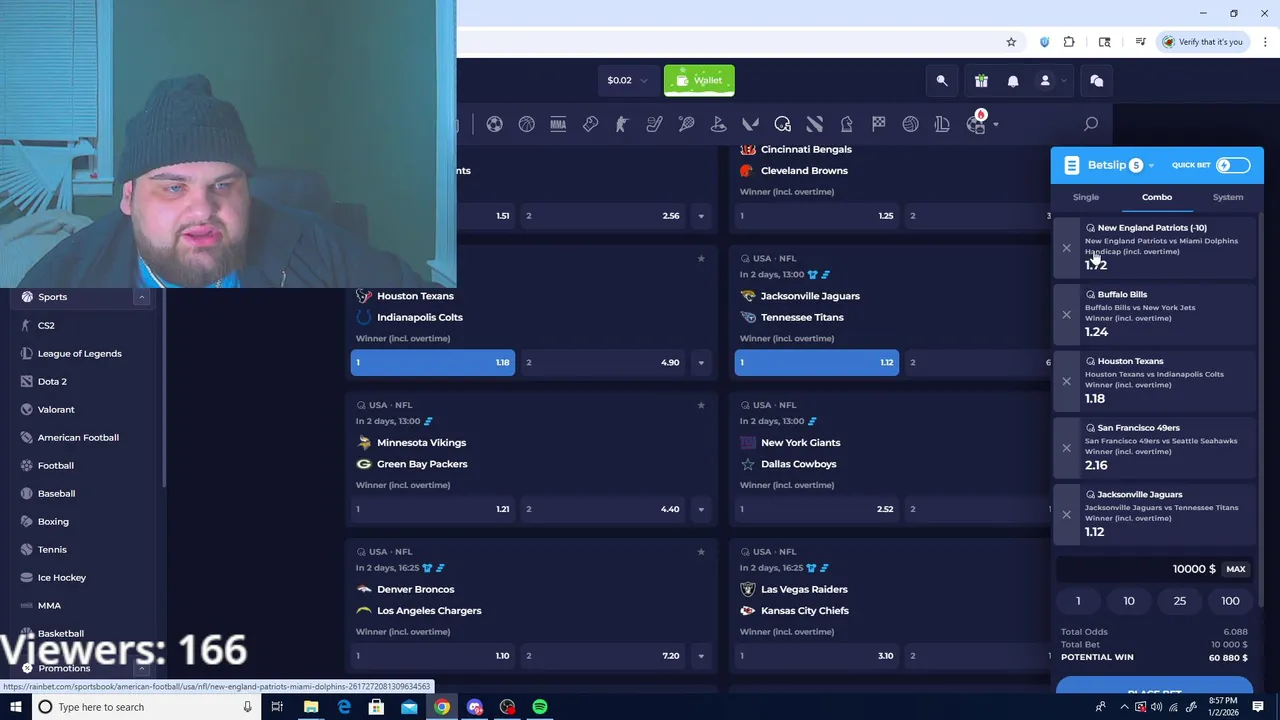Select the ice hockey sticks icon
Image resolution: width=1280 pixels, height=720 pixels.
point(654,124)
